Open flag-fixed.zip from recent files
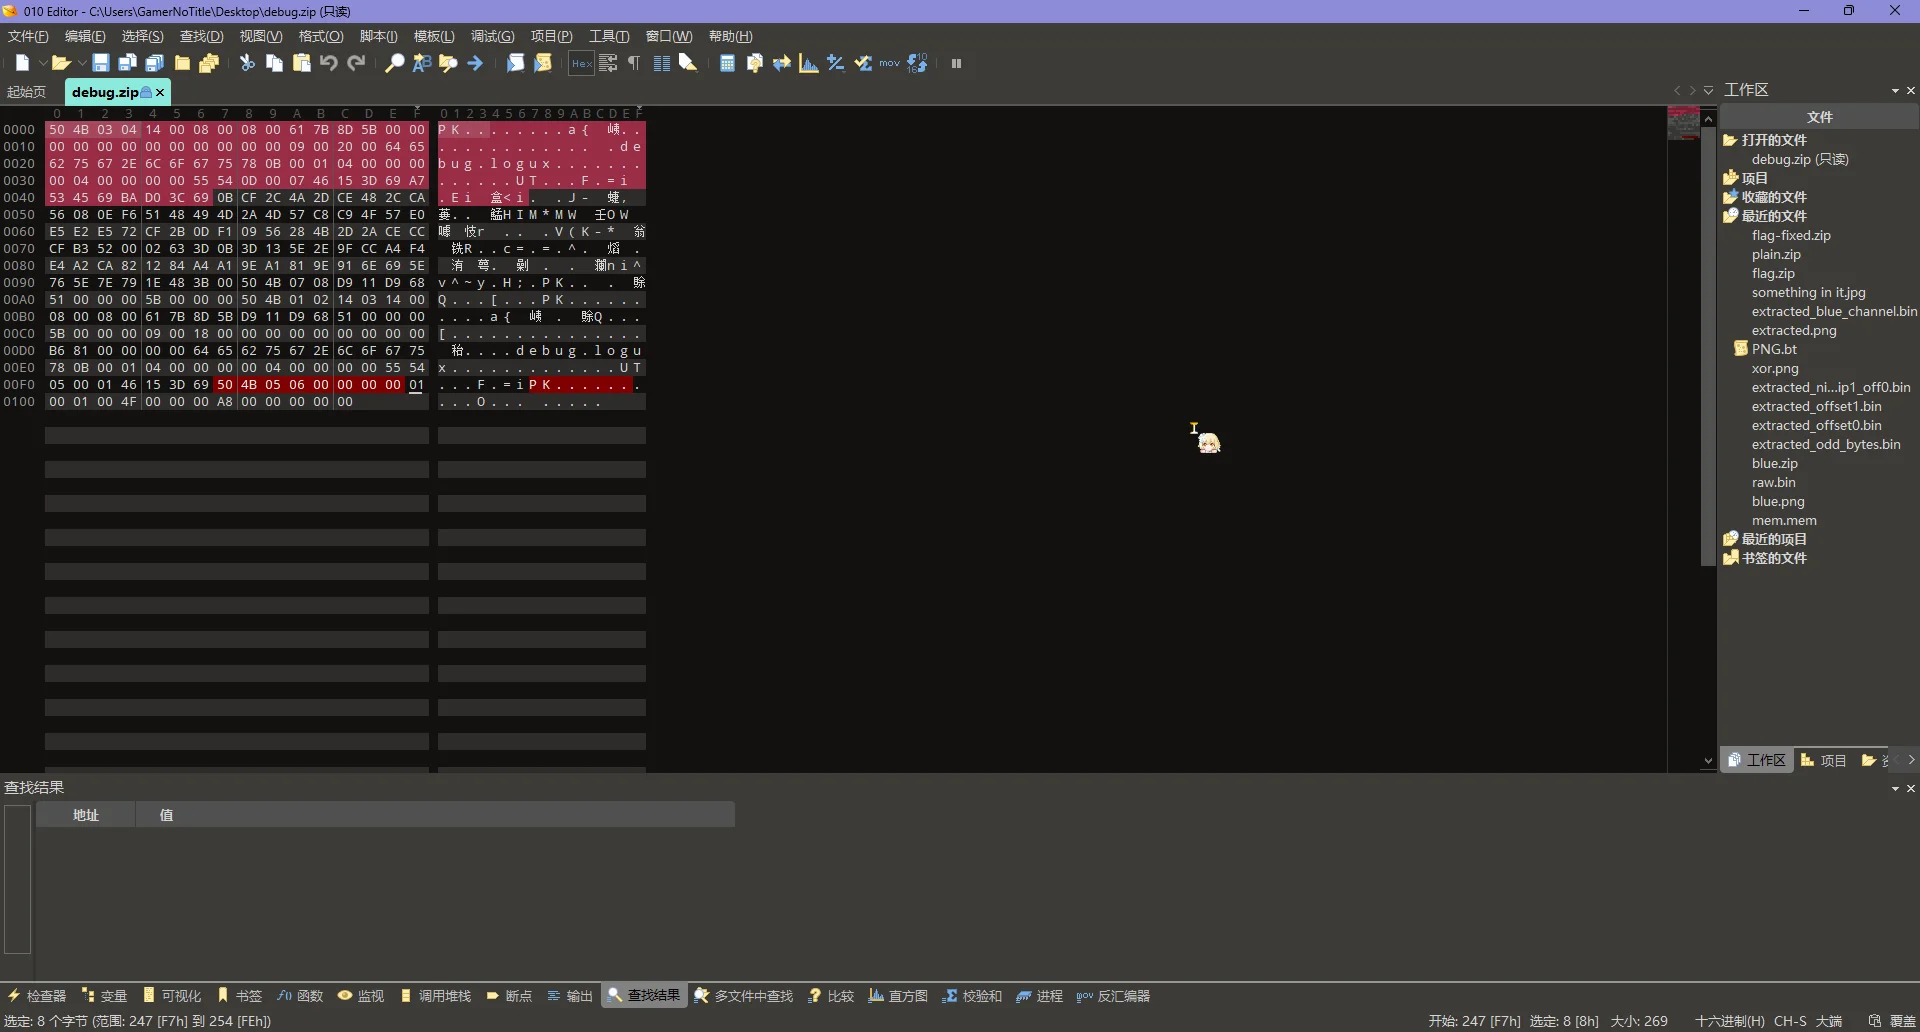Screen dimensions: 1920x1032 click(1790, 236)
